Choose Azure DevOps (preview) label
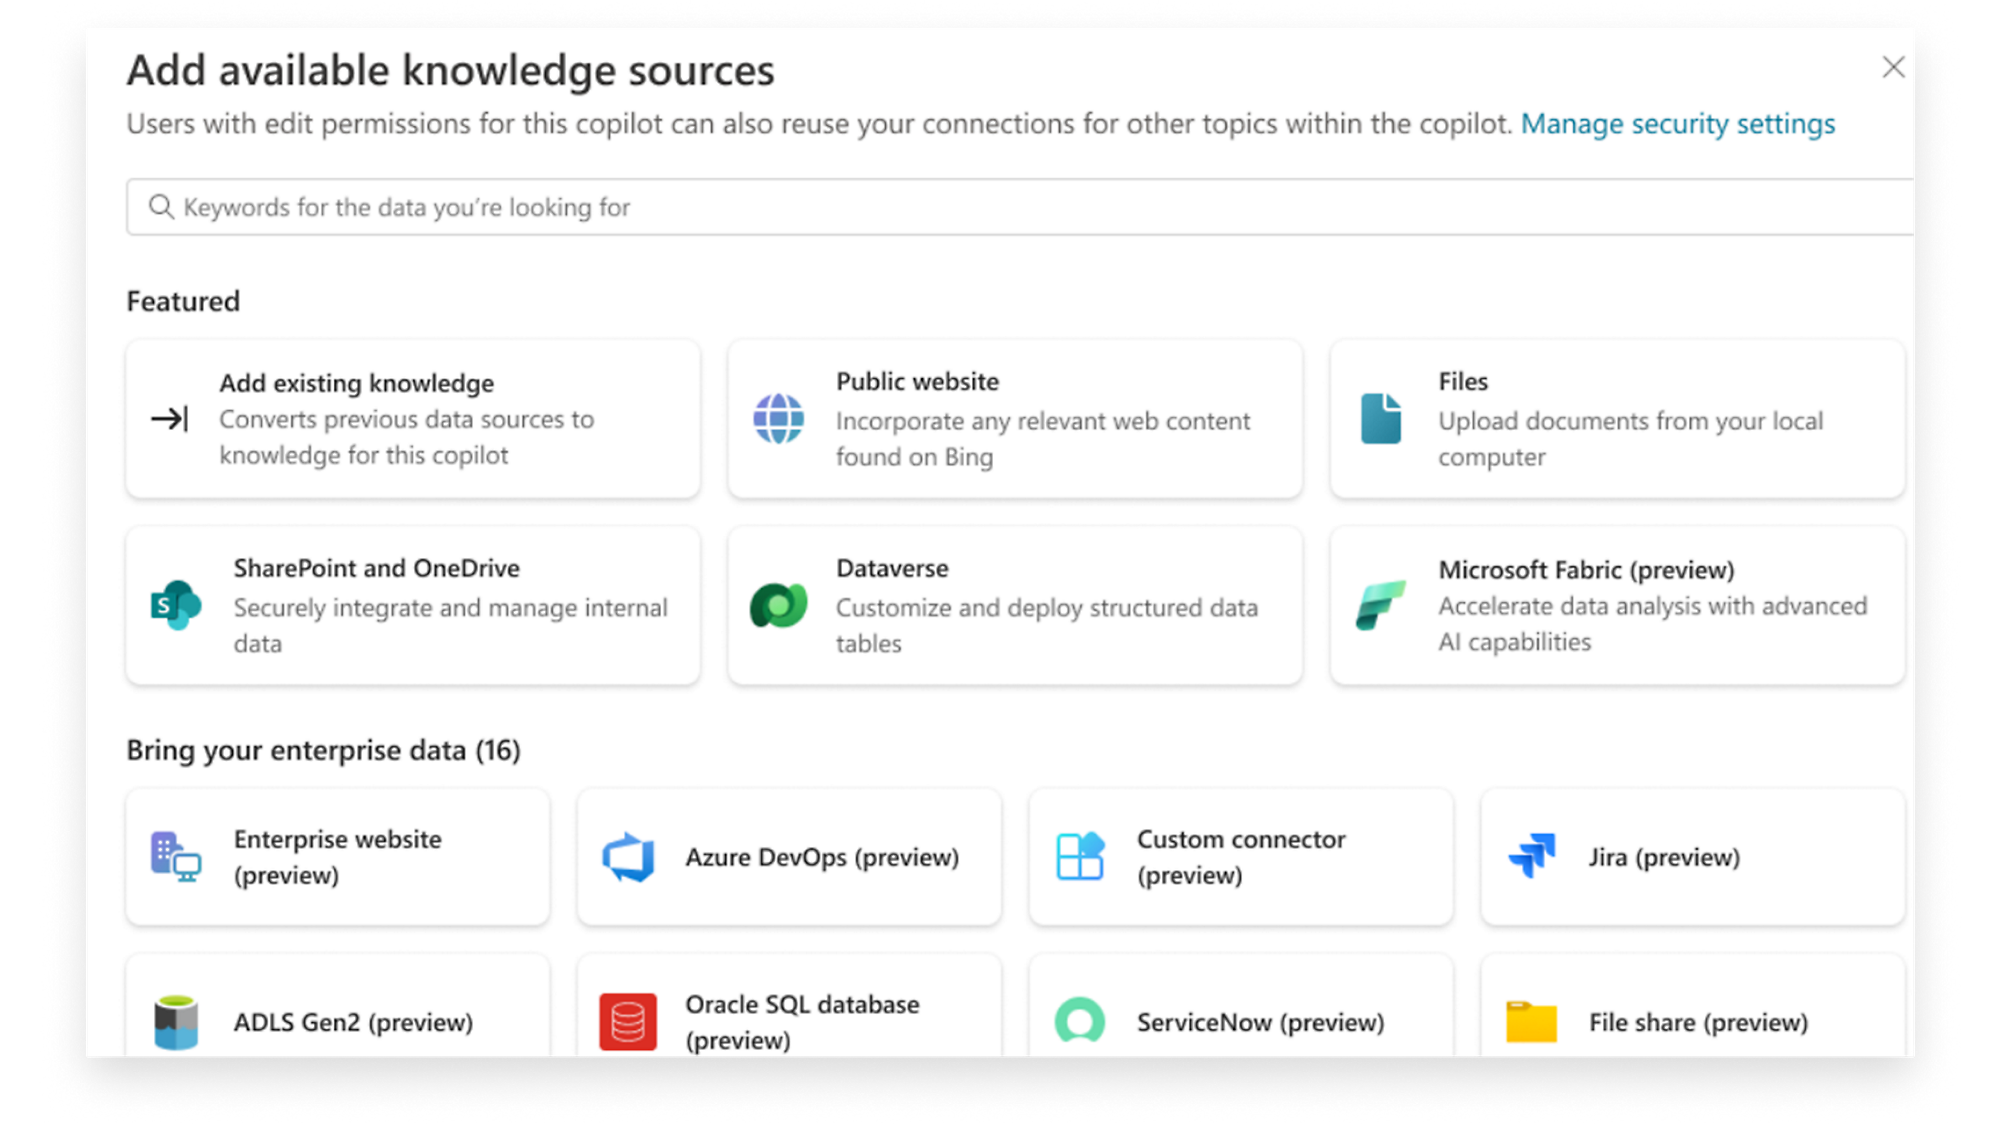 point(822,857)
